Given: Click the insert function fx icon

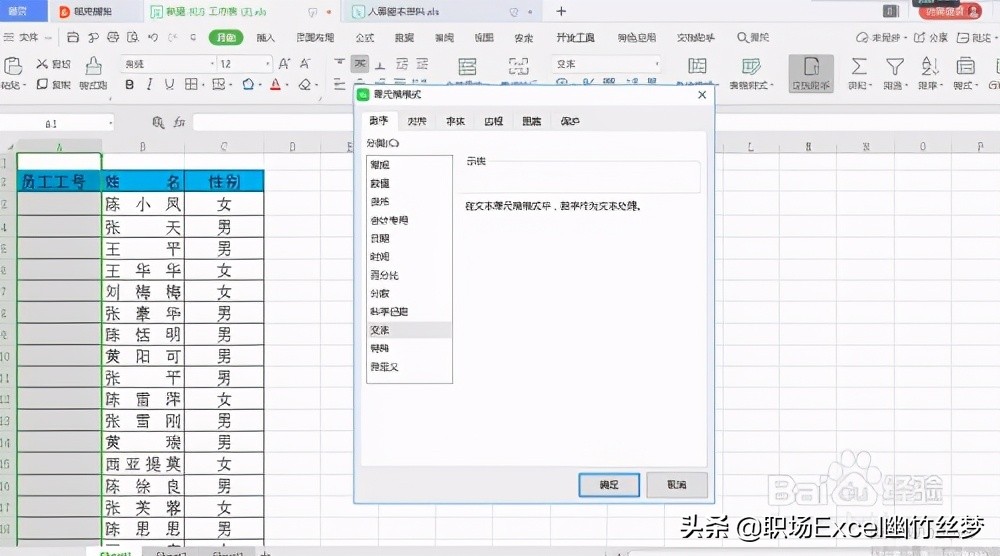Looking at the screenshot, I should [x=179, y=122].
